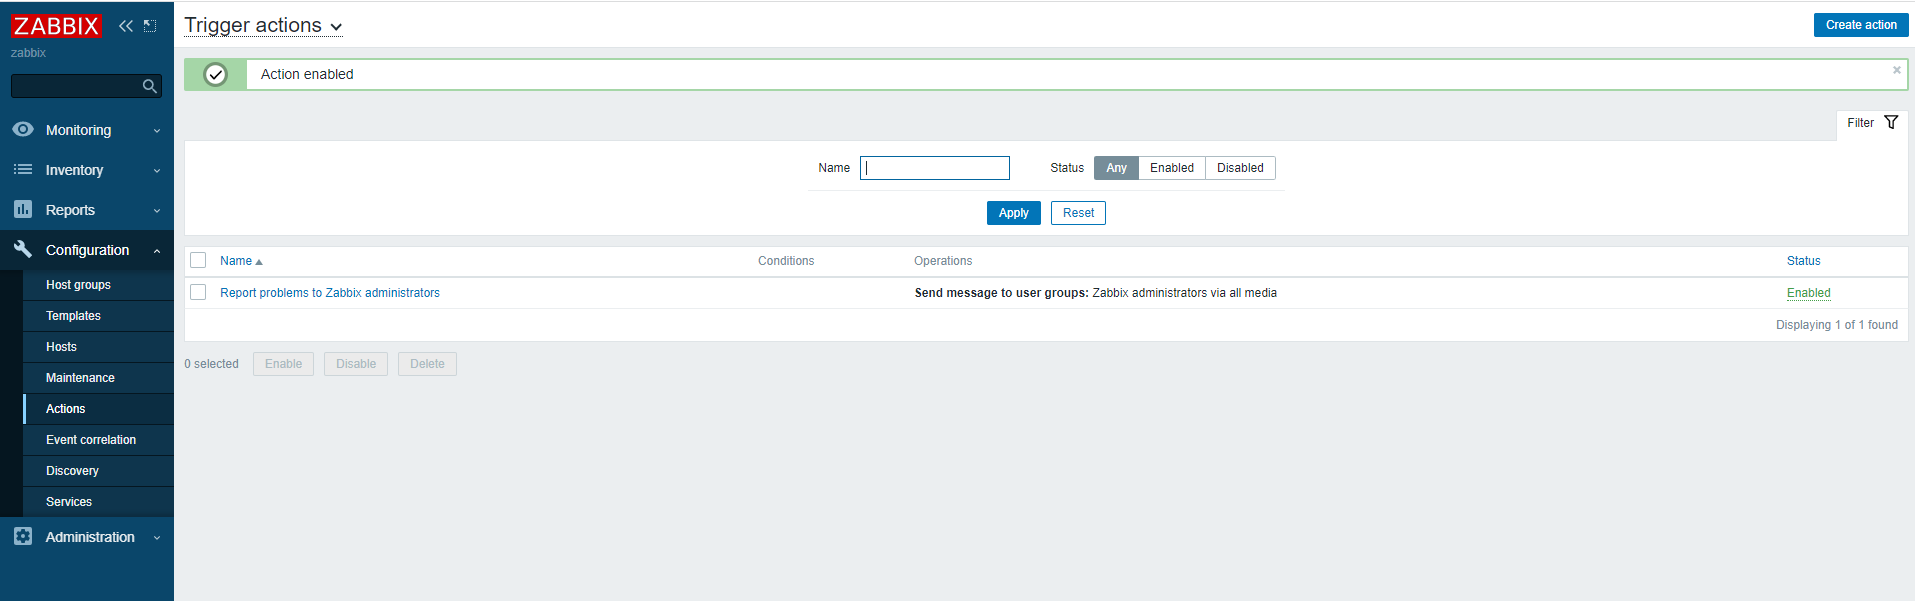Click the Filter funnel icon
The width and height of the screenshot is (1915, 601).
click(1891, 122)
